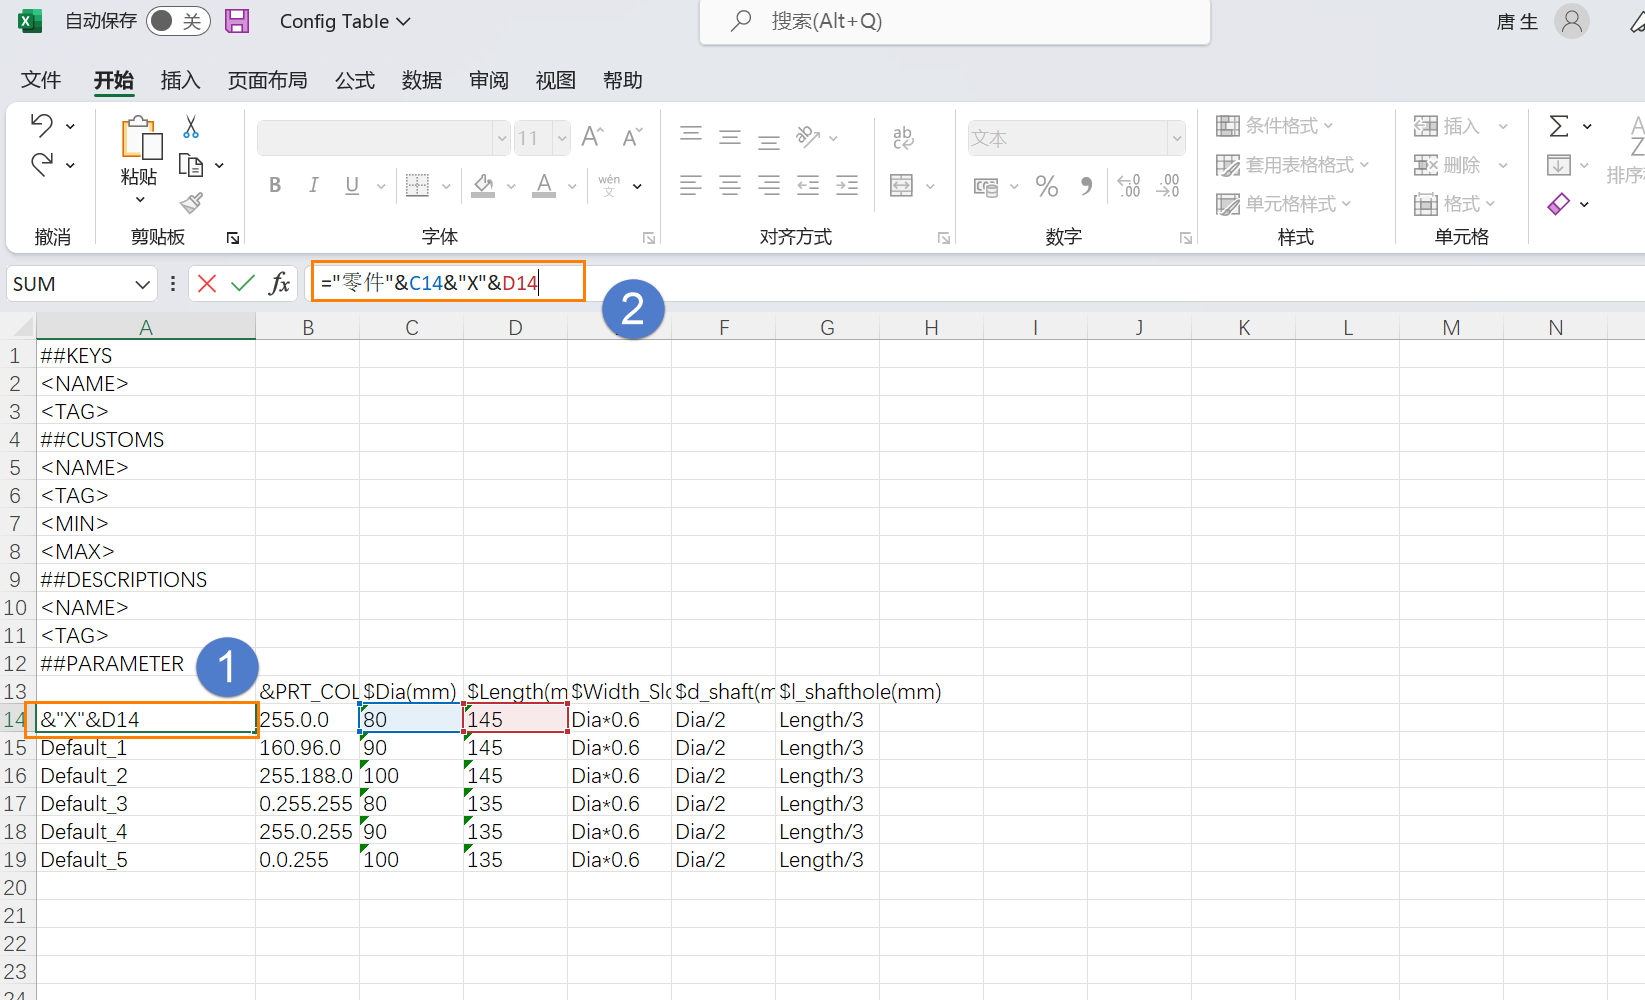The image size is (1645, 1000).
Task: Click the Borders icon
Action: pyautogui.click(x=417, y=185)
